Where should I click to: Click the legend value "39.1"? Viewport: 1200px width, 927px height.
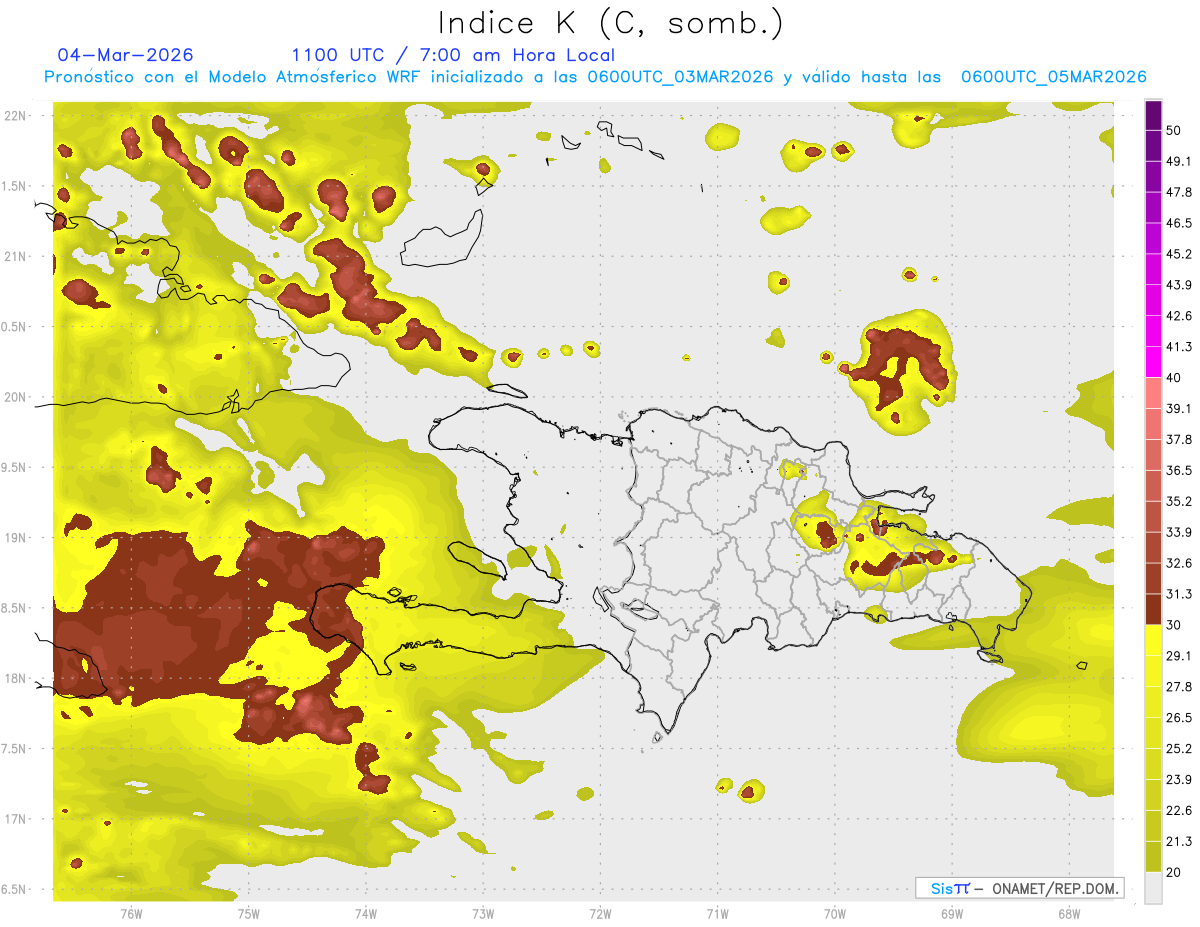click(x=1179, y=408)
